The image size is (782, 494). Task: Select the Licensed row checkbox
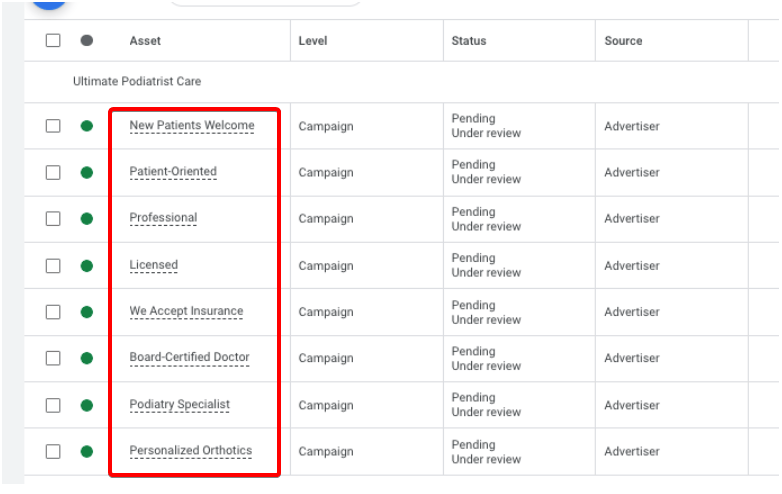click(53, 266)
